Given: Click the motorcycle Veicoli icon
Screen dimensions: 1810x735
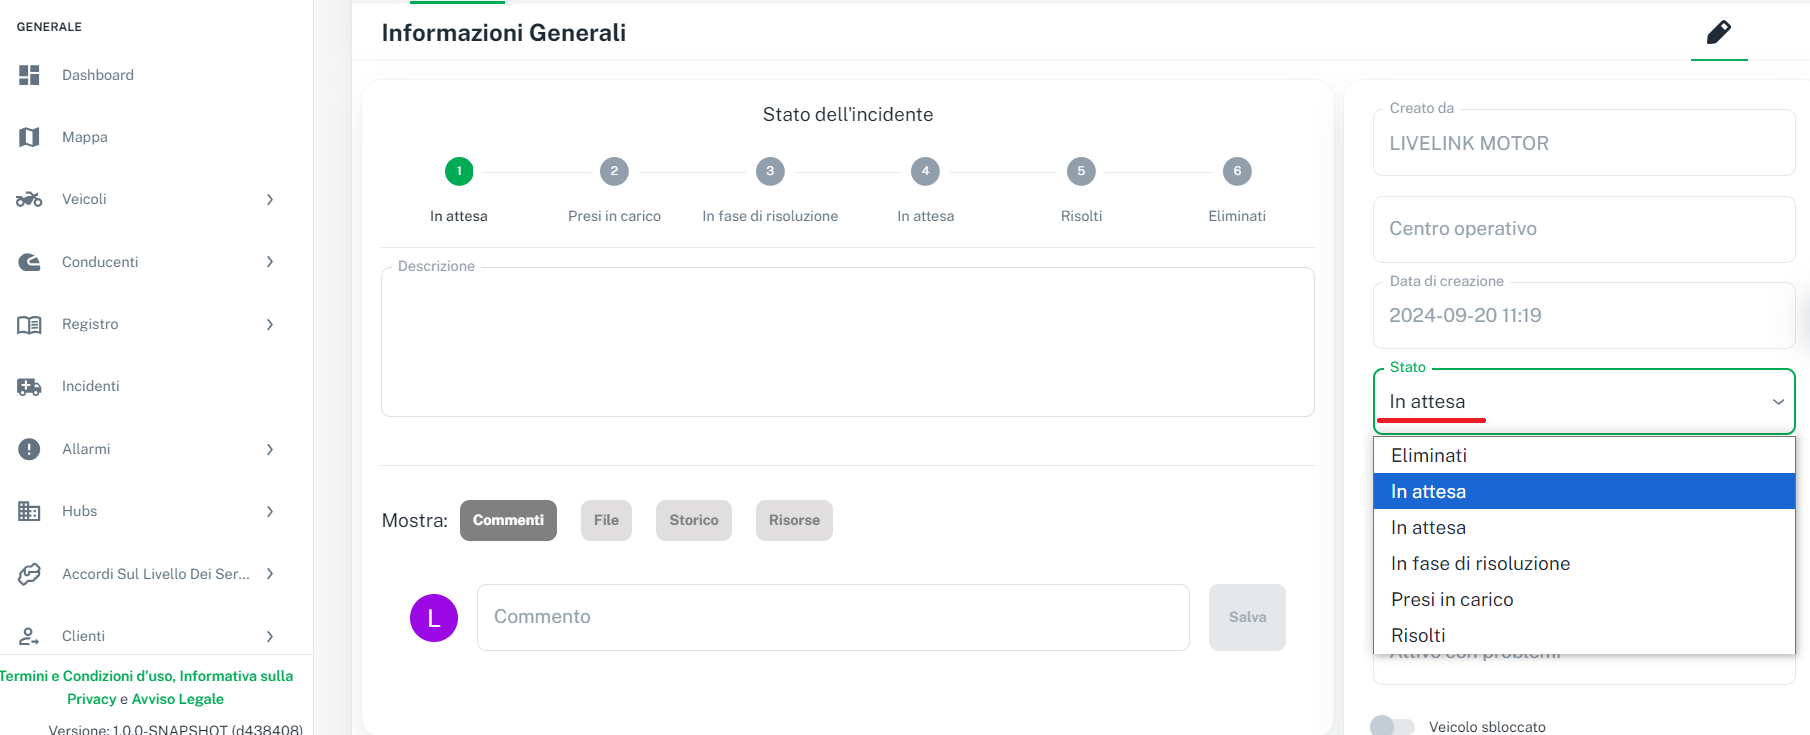Looking at the screenshot, I should (x=29, y=199).
